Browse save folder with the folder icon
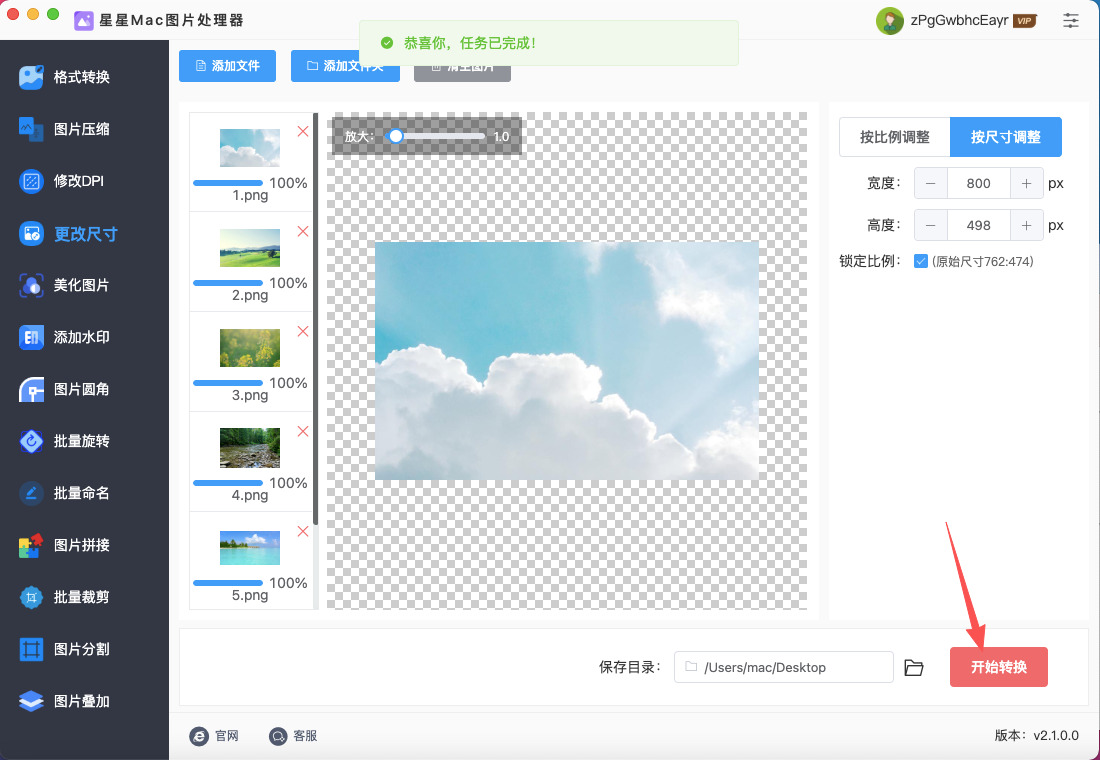Viewport: 1100px width, 760px height. (913, 668)
